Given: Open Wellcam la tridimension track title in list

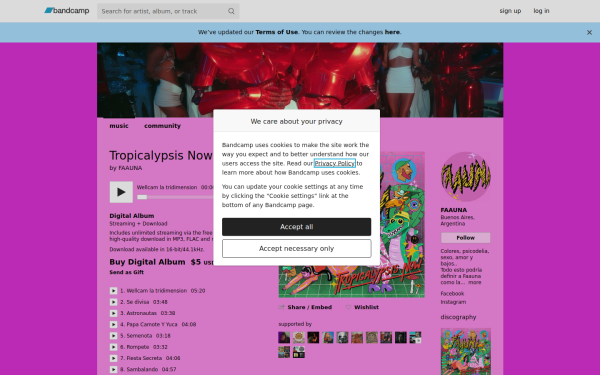Looking at the screenshot, I should [x=157, y=291].
